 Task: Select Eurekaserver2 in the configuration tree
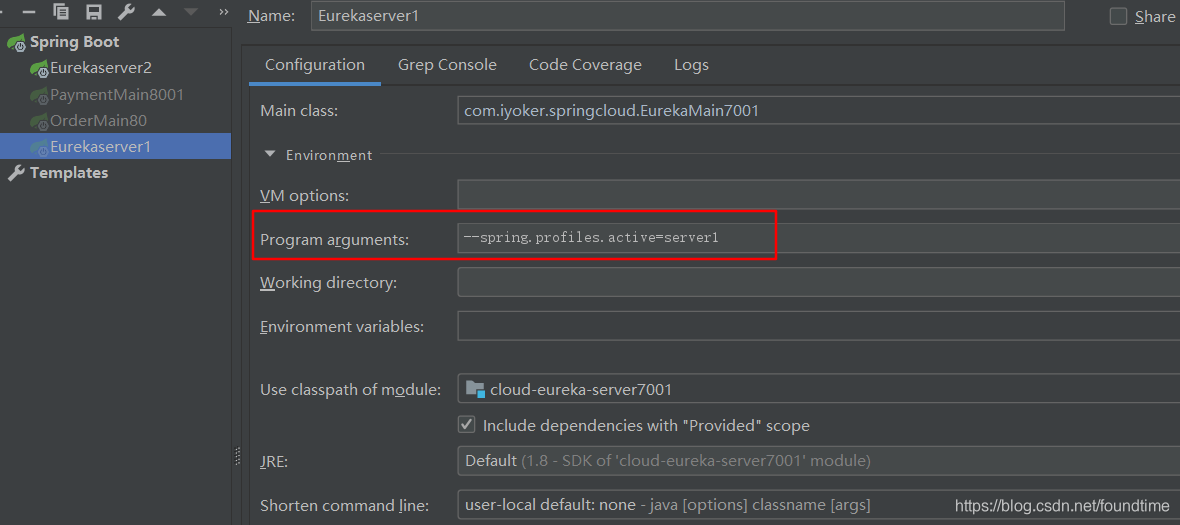(x=101, y=68)
